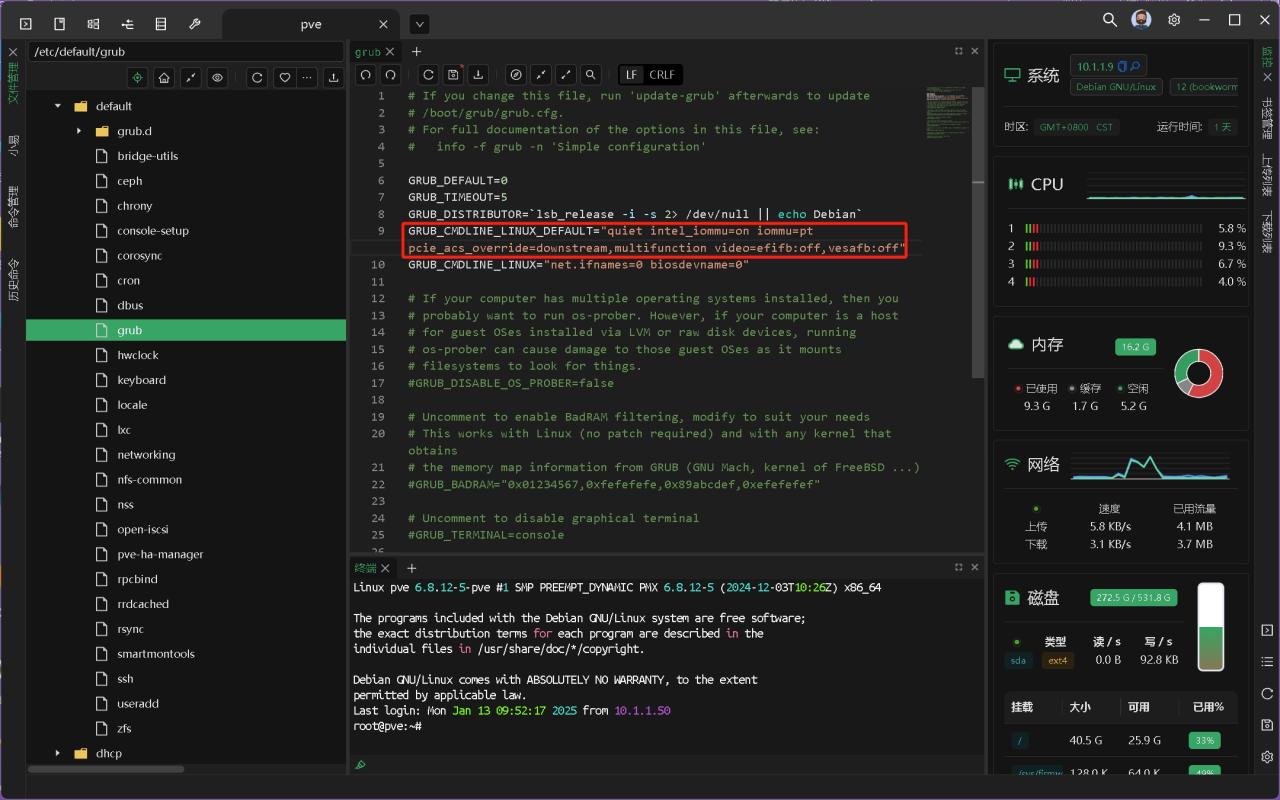The width and height of the screenshot is (1280, 800).
Task: Open the settings gear in the title bar
Action: (1174, 20)
